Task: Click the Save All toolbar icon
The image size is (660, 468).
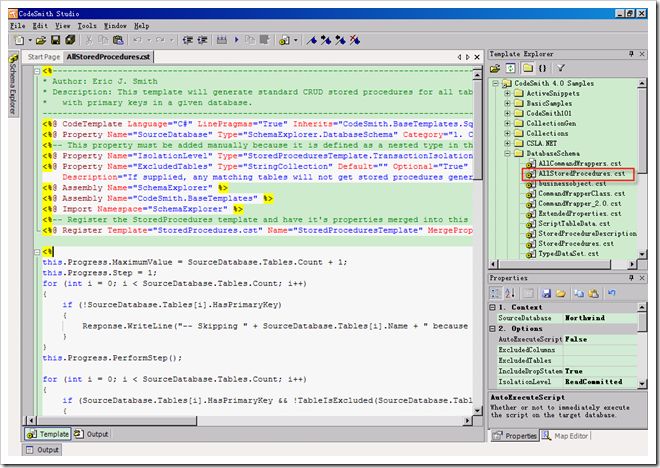Action: [x=70, y=40]
